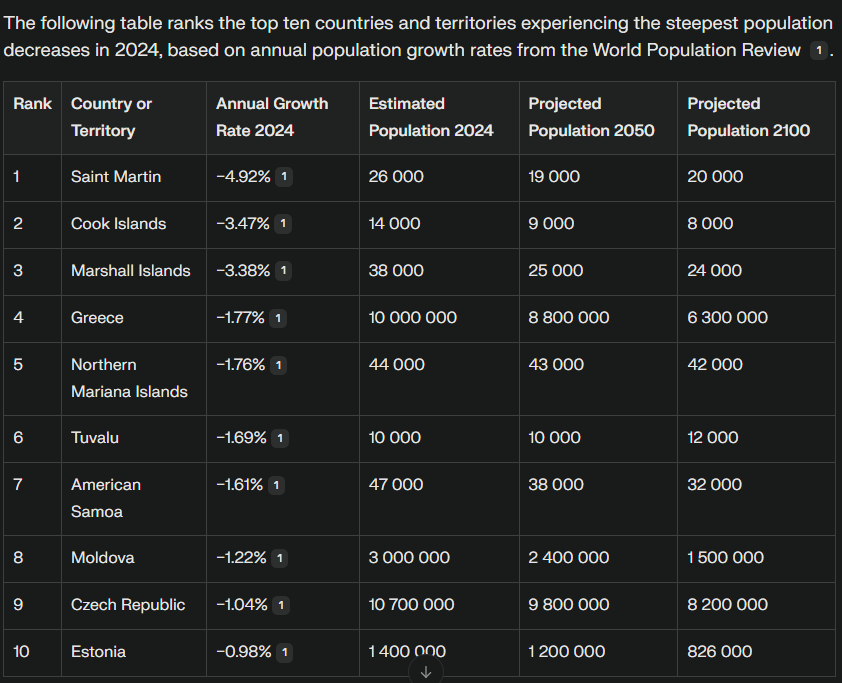Open citation badge next to −4.92%
842x683 pixels.
pos(284,177)
